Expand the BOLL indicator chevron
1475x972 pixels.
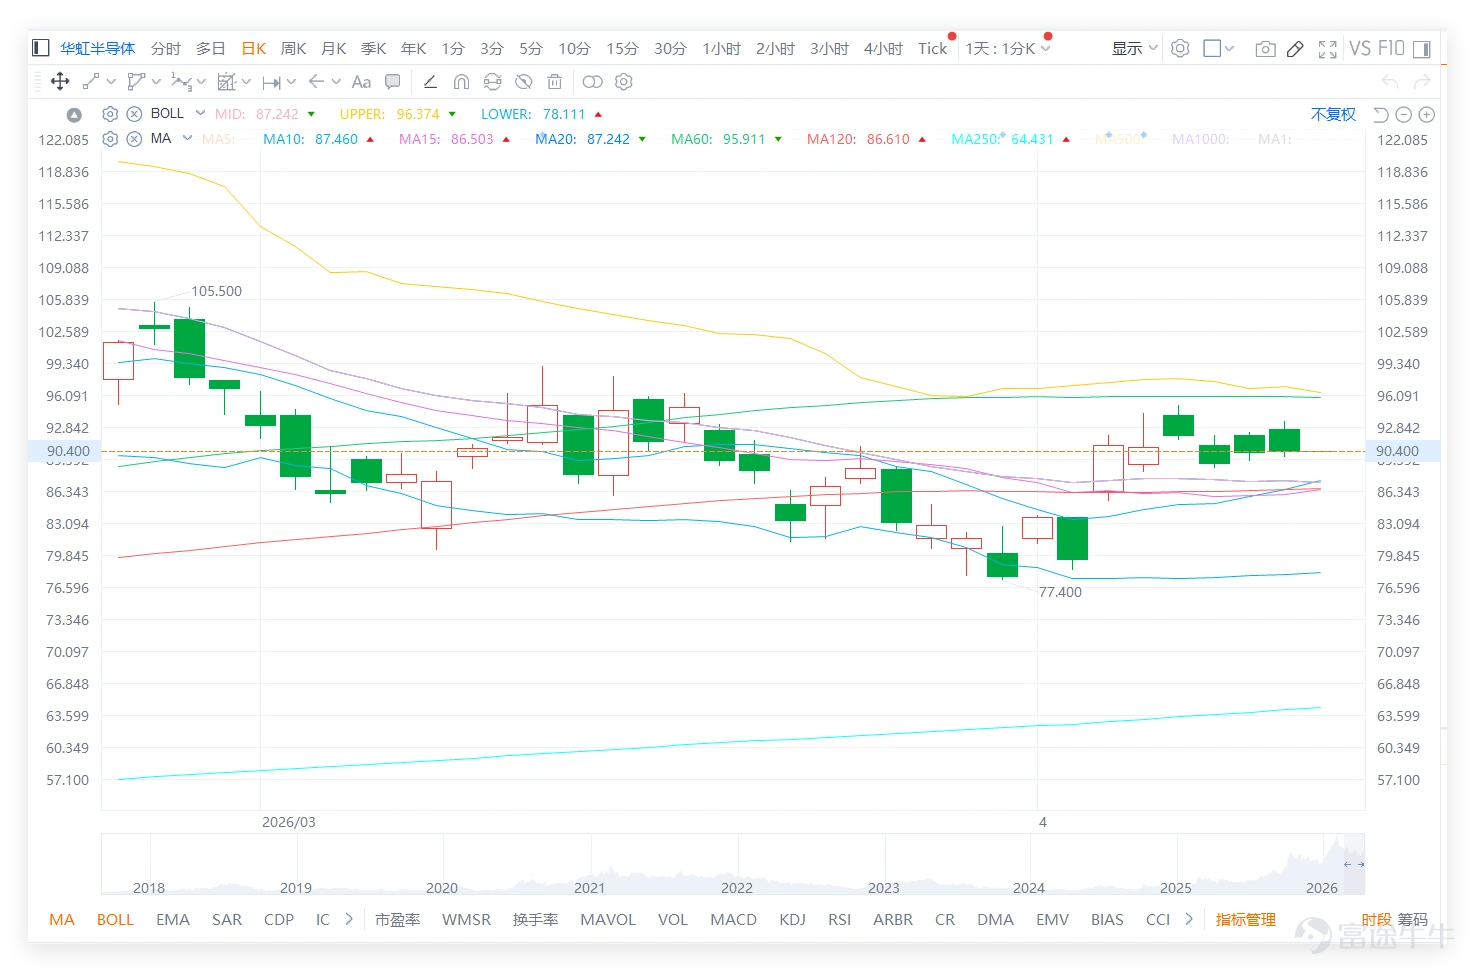[x=200, y=113]
